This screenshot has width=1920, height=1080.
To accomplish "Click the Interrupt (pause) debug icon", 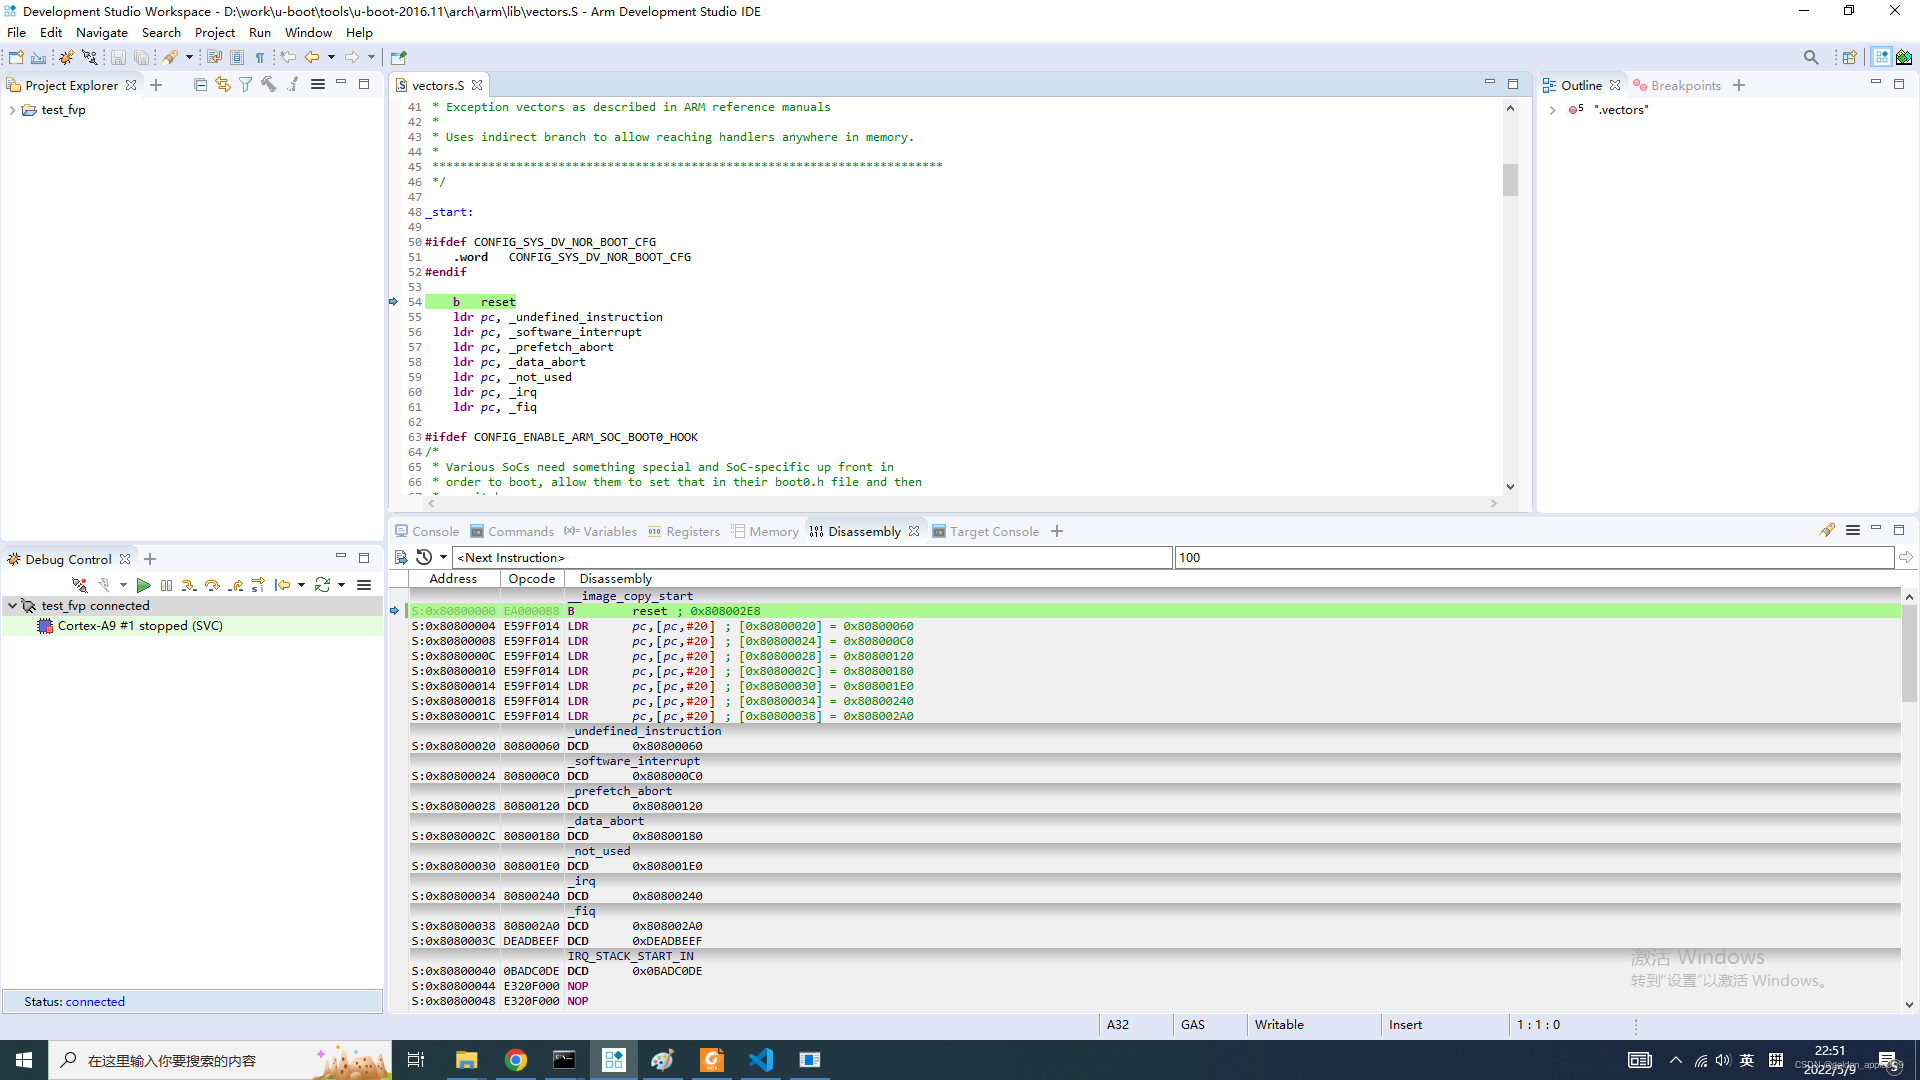I will pos(167,585).
